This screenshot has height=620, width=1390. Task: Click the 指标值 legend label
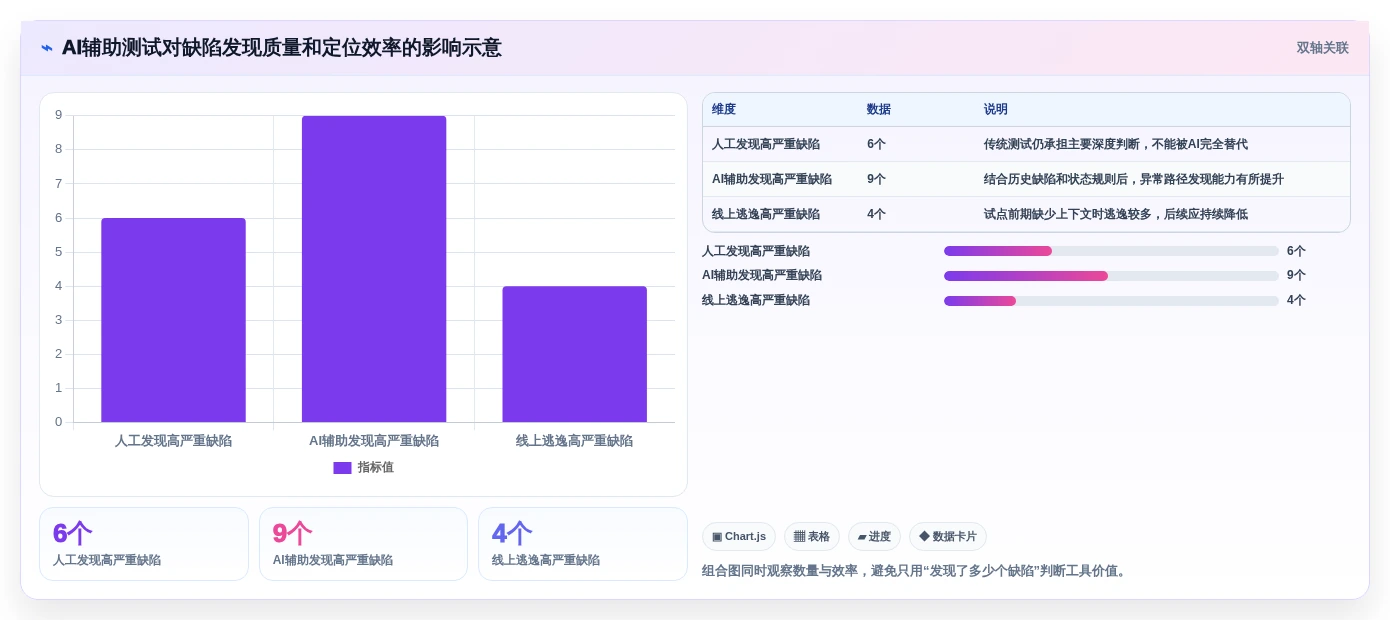(376, 467)
